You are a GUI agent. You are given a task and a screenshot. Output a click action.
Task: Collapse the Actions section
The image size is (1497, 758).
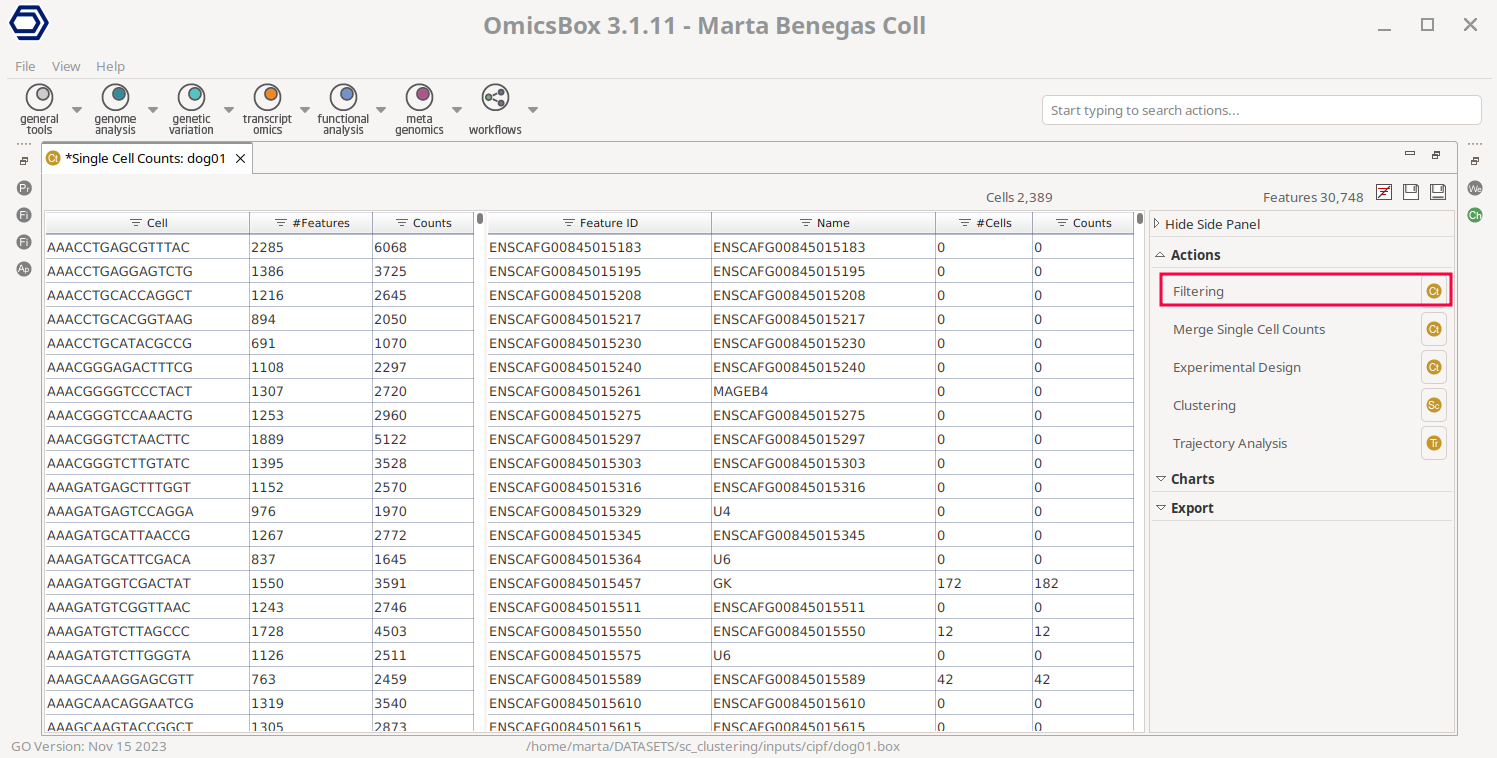[1195, 255]
